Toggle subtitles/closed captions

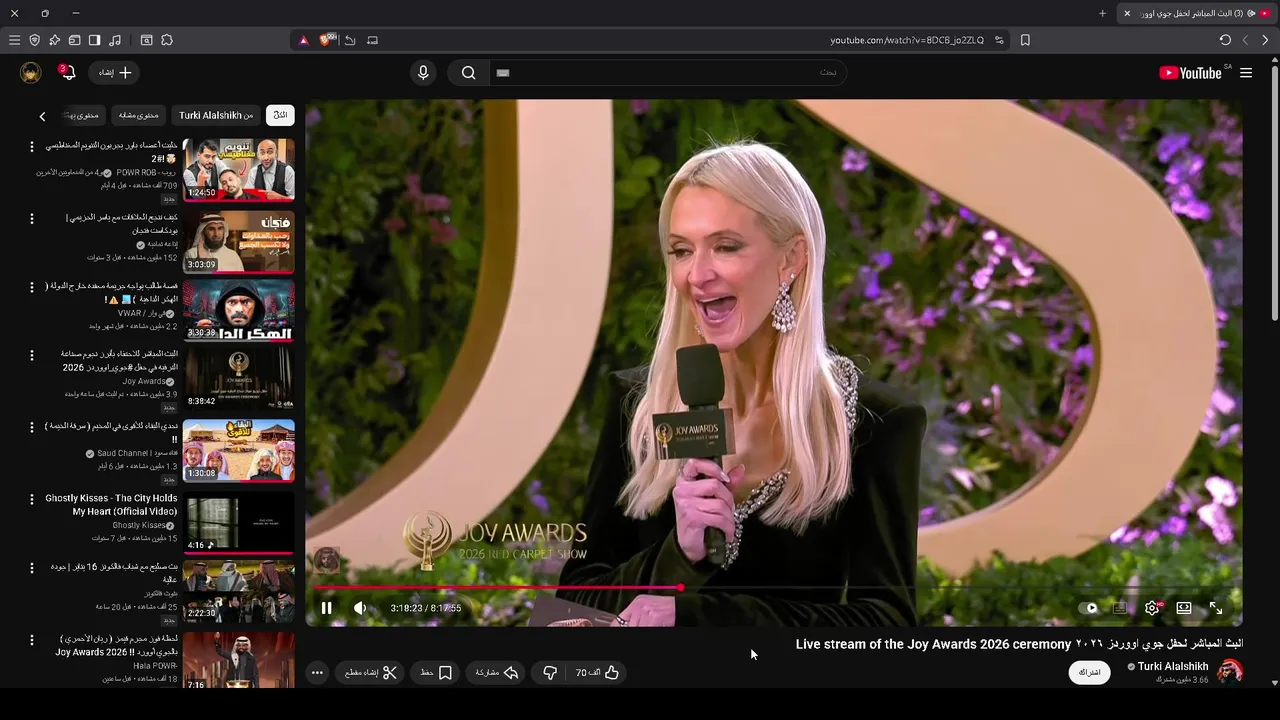(1120, 608)
